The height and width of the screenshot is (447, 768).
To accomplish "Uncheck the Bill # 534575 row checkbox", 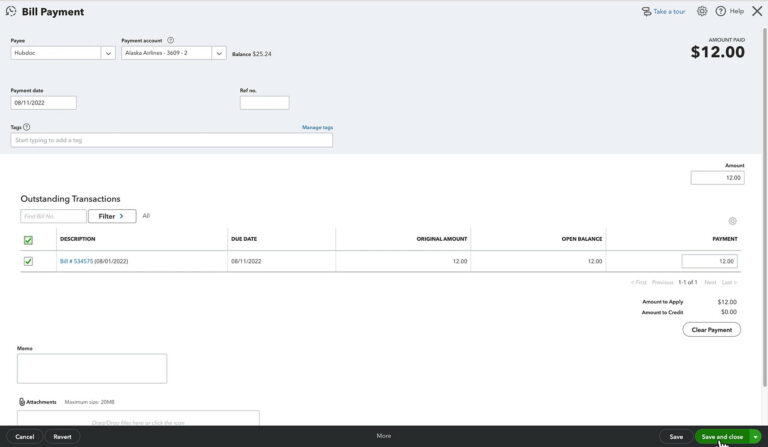I will (28, 261).
